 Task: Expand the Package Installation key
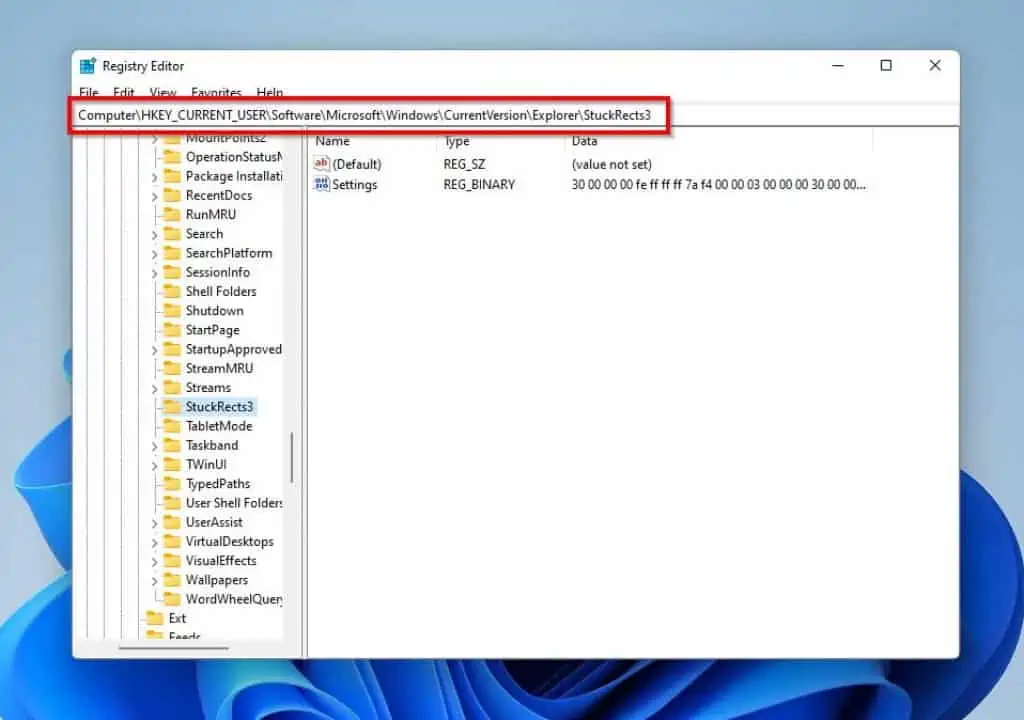click(x=154, y=177)
